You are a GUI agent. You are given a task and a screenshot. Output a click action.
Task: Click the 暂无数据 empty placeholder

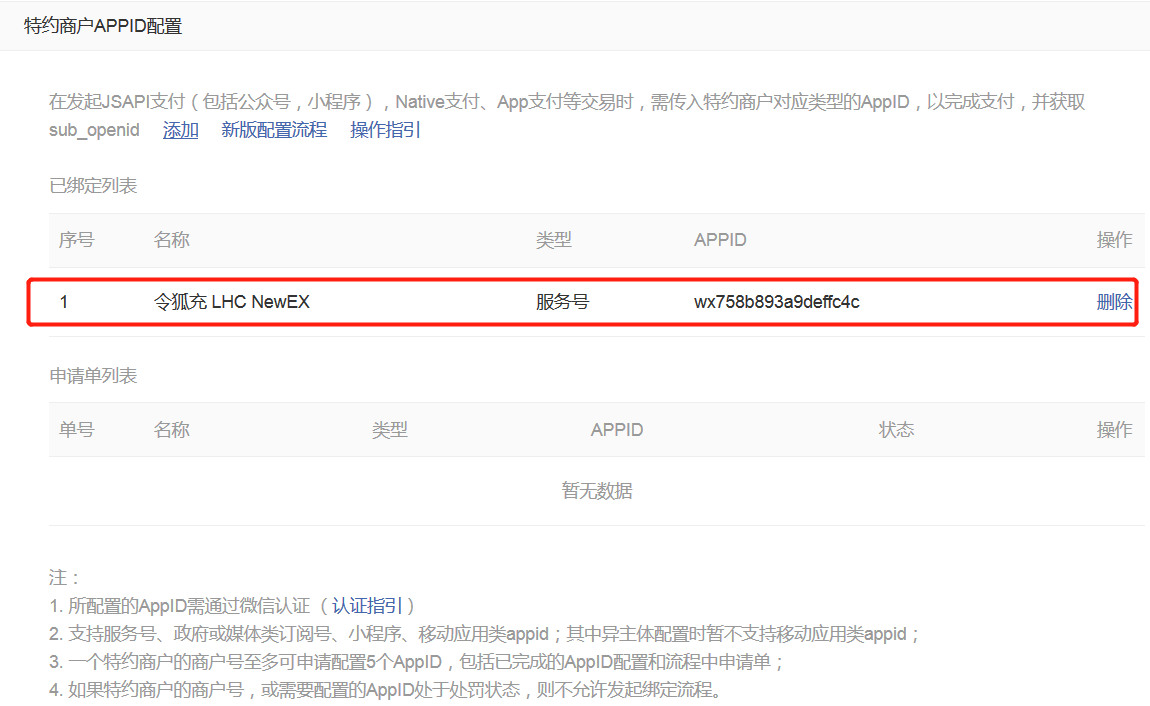click(596, 491)
